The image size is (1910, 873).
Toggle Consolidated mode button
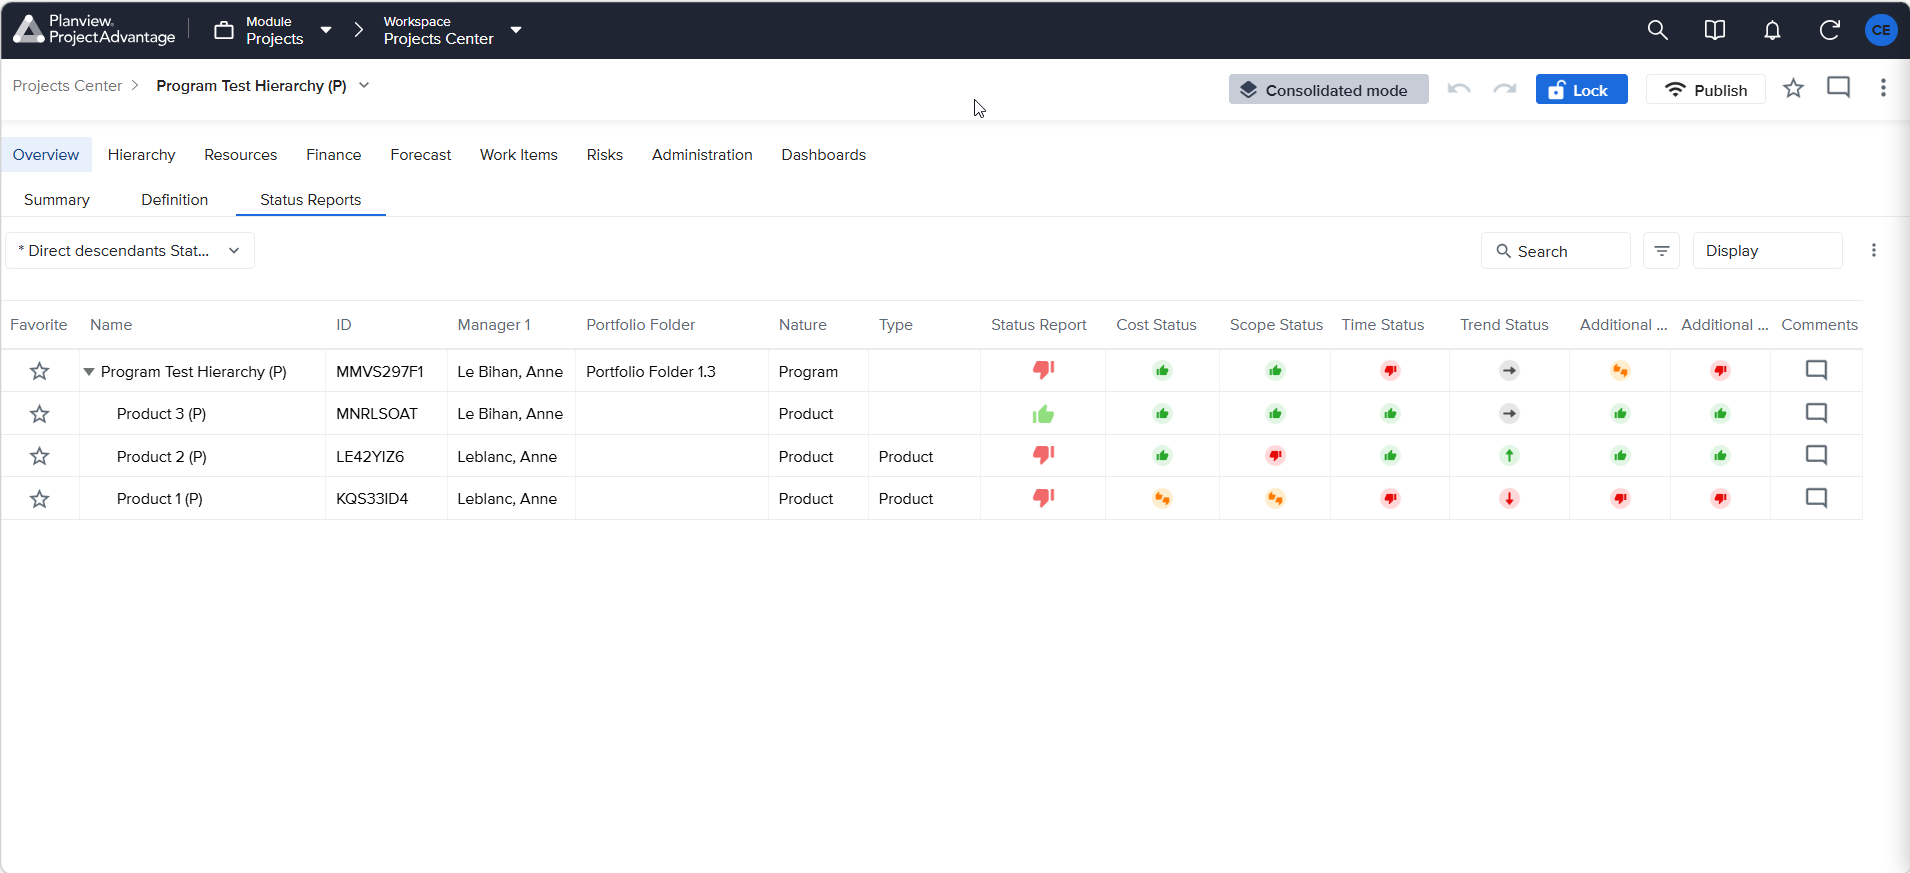click(x=1328, y=90)
